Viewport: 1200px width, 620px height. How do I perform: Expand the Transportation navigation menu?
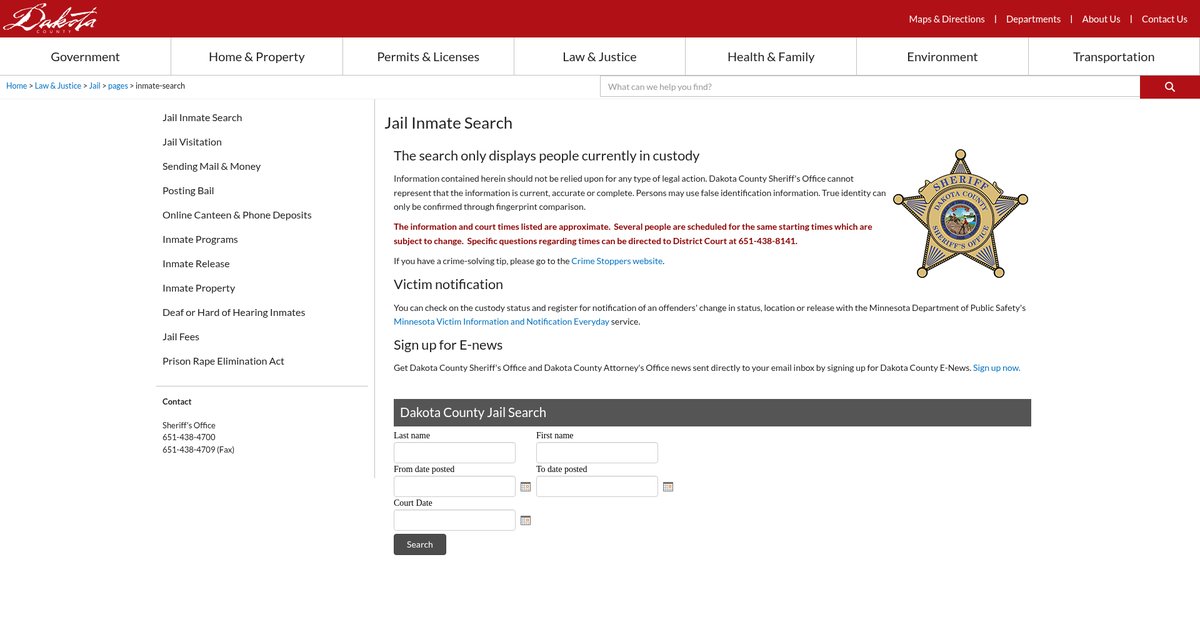click(x=1113, y=57)
